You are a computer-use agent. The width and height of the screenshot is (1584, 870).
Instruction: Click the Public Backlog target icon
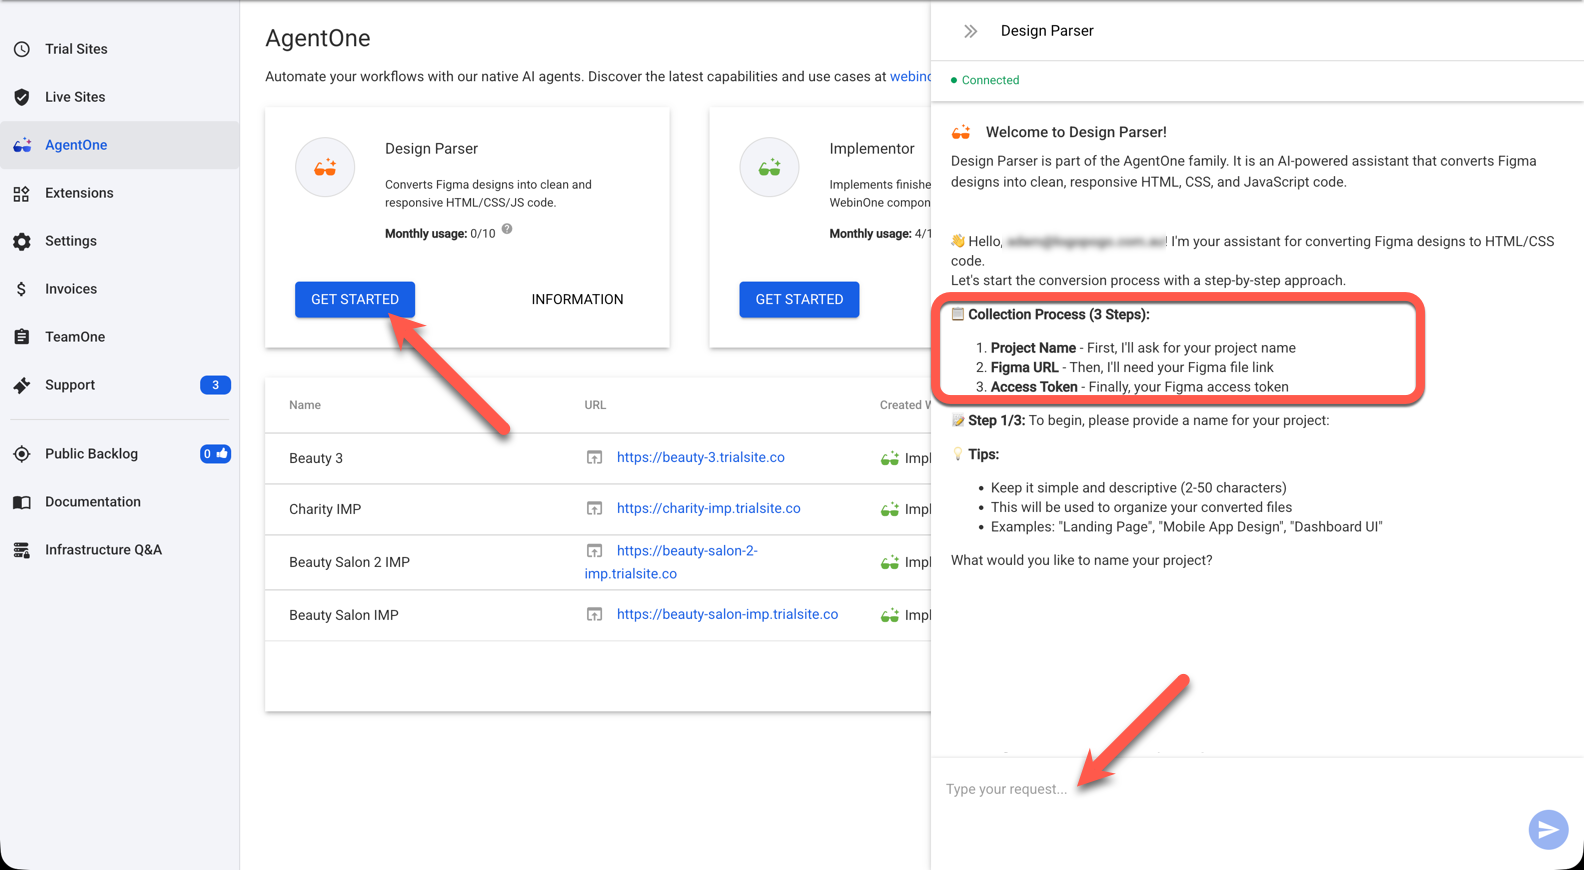click(22, 454)
